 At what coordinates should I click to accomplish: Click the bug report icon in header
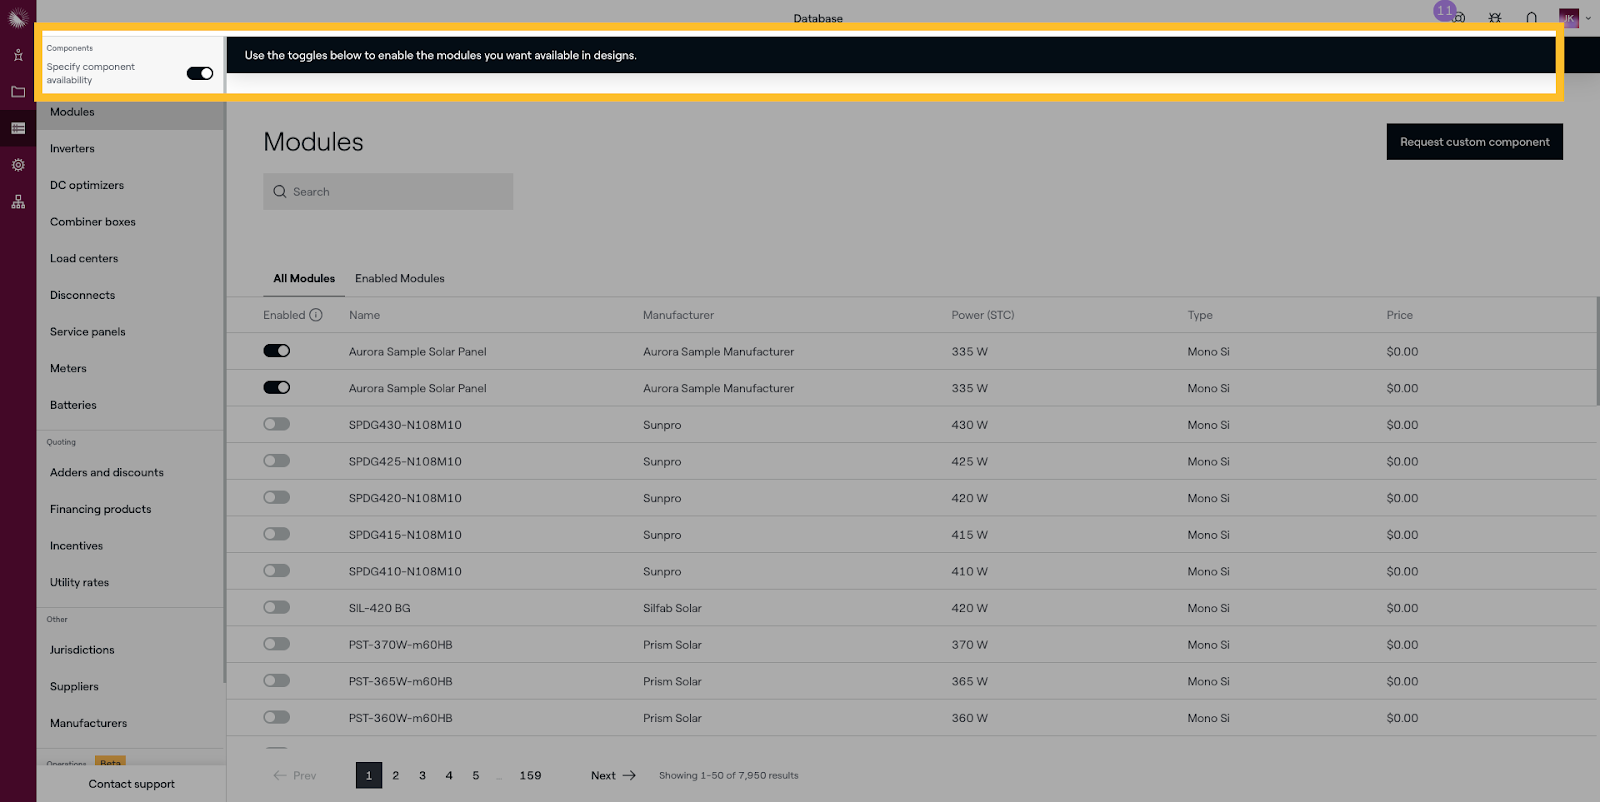pos(1495,18)
